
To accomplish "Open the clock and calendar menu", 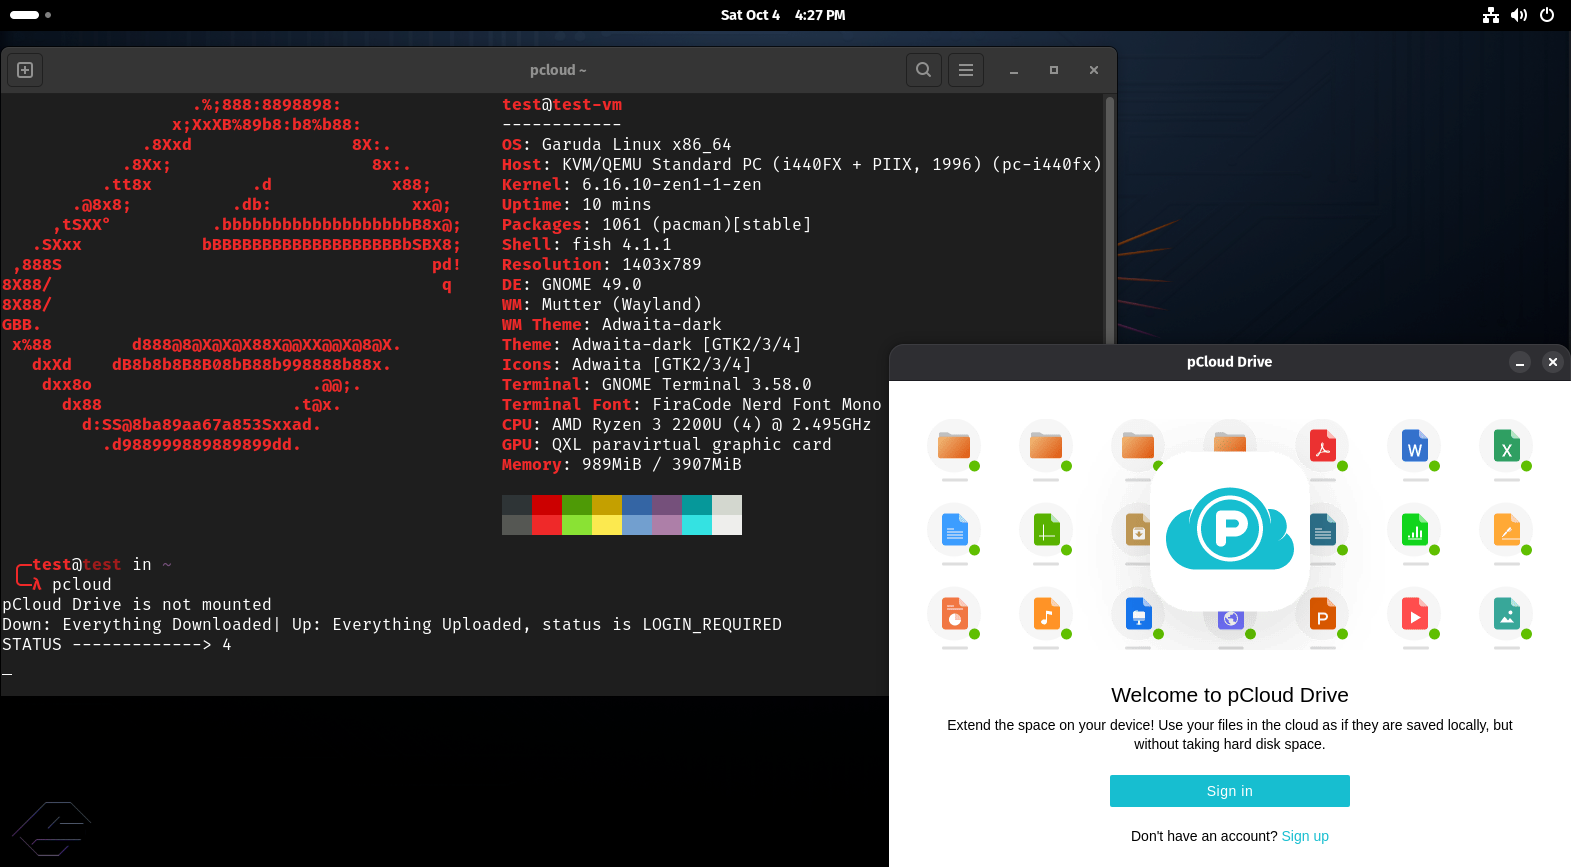I will [783, 15].
